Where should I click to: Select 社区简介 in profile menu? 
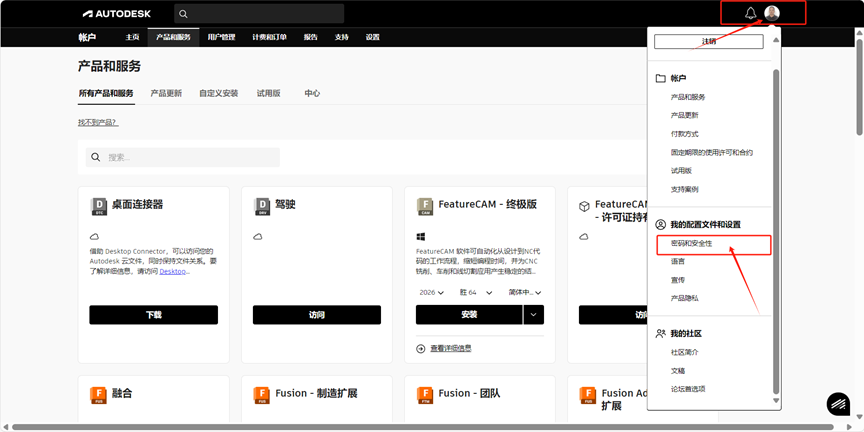(x=685, y=352)
